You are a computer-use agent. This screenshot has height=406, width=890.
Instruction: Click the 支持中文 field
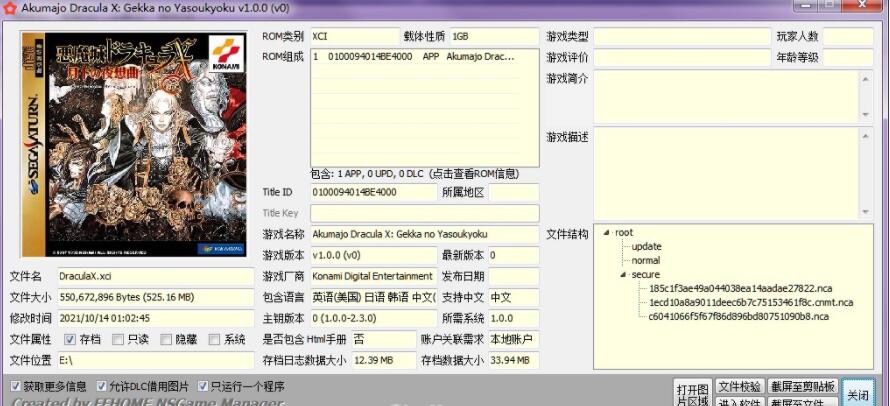tap(514, 297)
